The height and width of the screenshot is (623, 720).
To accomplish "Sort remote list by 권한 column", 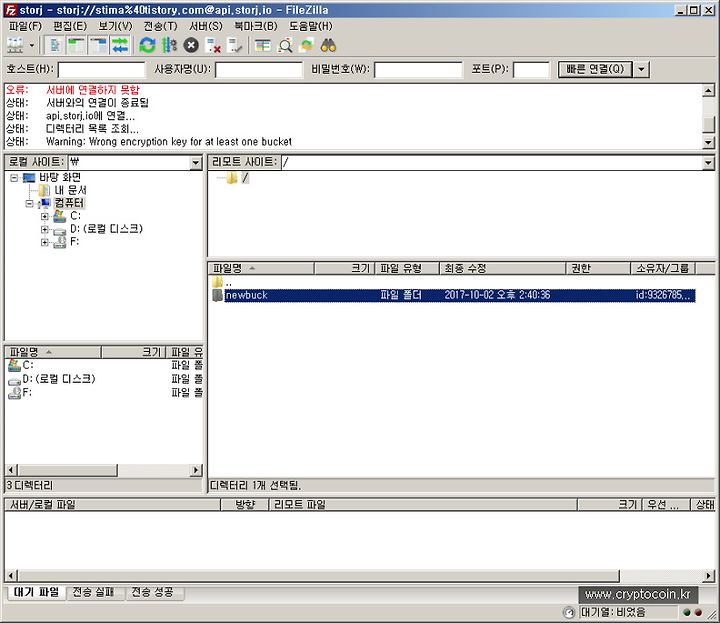I will click(x=598, y=269).
